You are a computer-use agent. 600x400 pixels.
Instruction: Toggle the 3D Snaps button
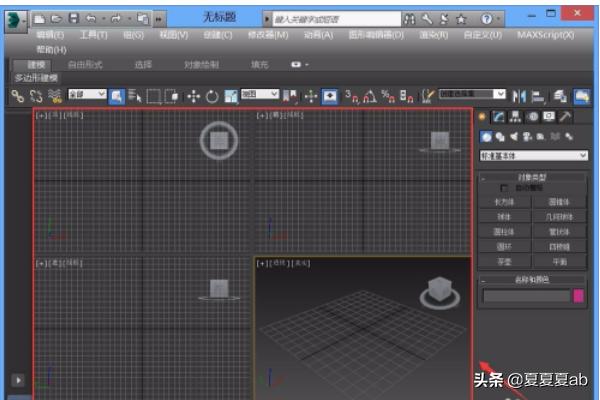click(352, 96)
